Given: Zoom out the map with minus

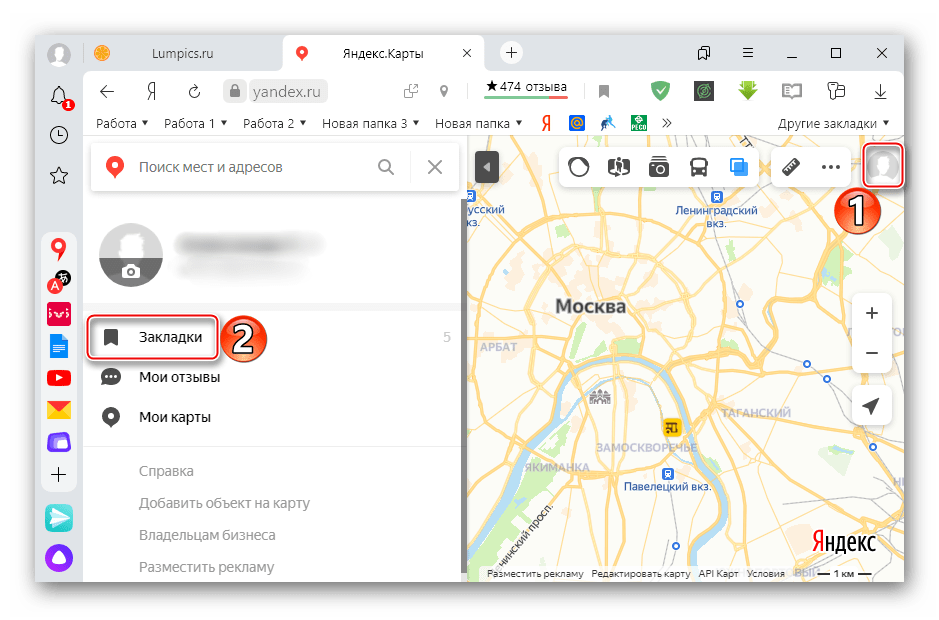Looking at the screenshot, I should (871, 353).
